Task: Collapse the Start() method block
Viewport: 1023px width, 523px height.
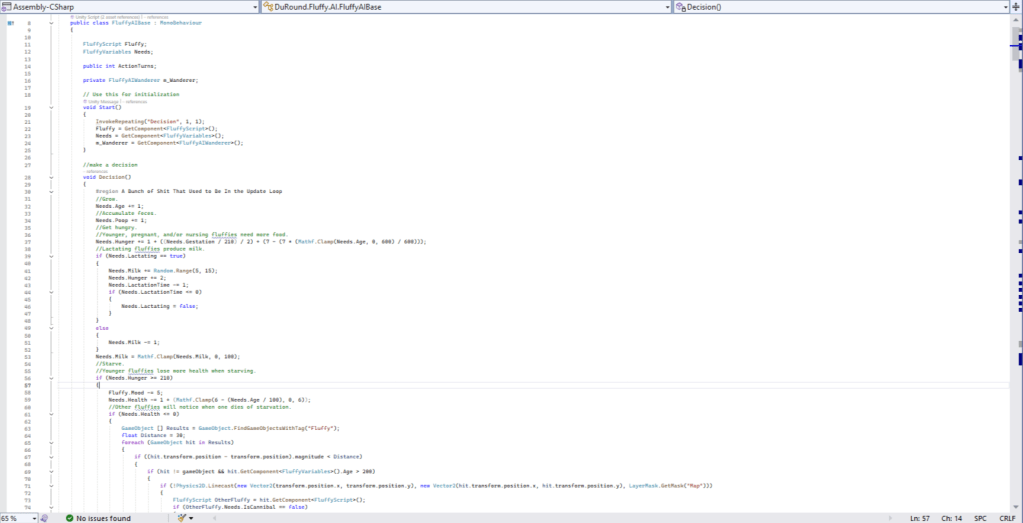Action: click(53, 107)
